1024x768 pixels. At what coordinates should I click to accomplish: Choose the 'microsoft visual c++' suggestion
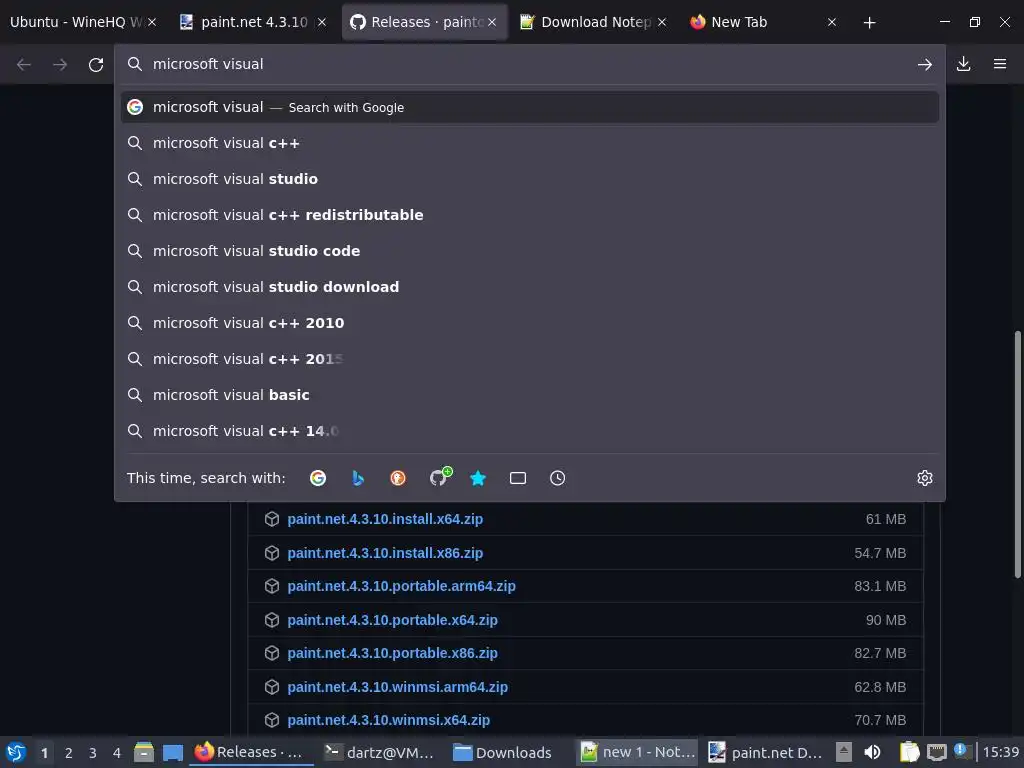[530, 143]
